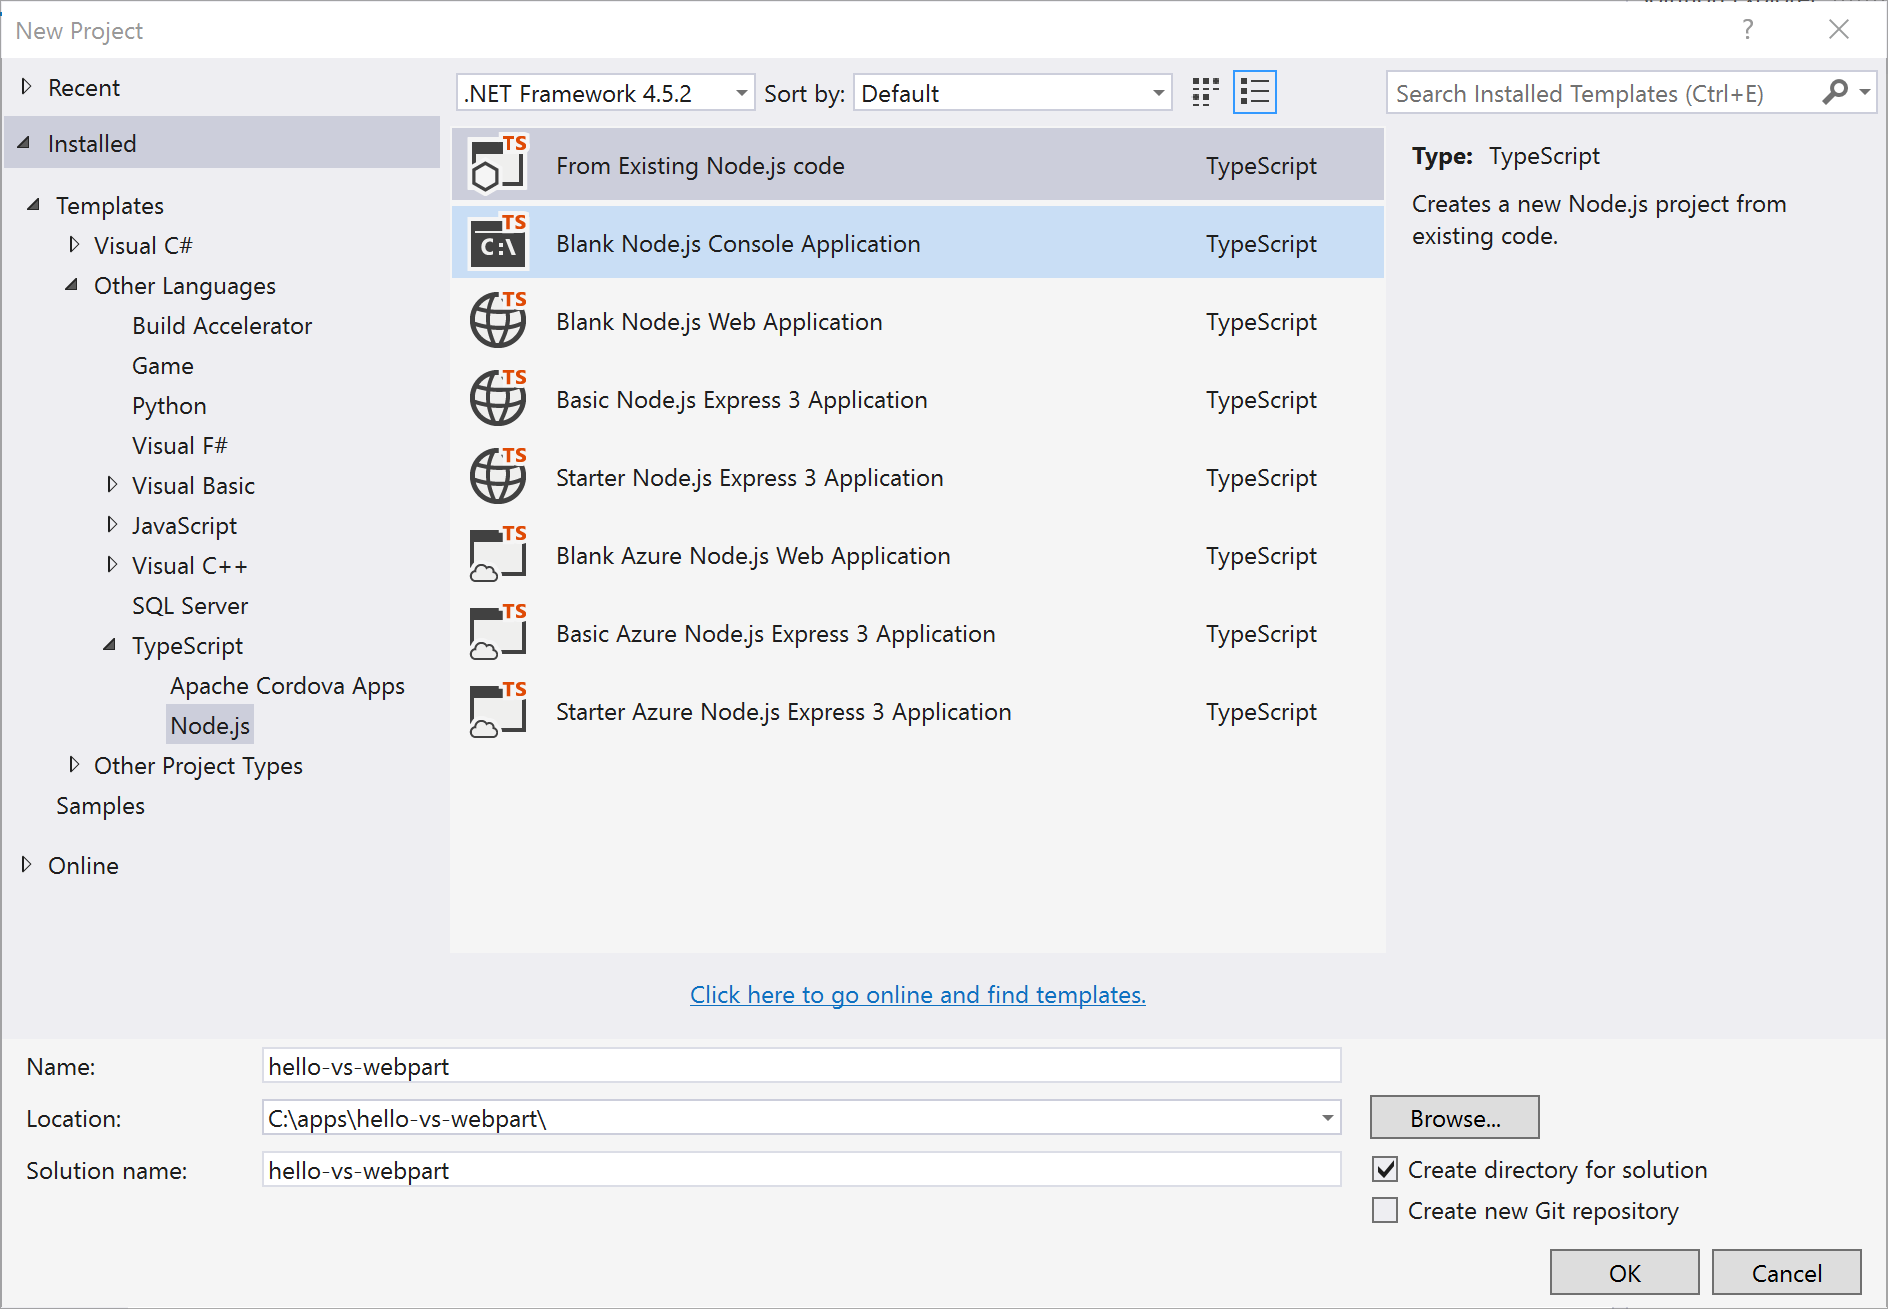Expand the JavaScript node
This screenshot has height=1309, width=1888.
[112, 525]
